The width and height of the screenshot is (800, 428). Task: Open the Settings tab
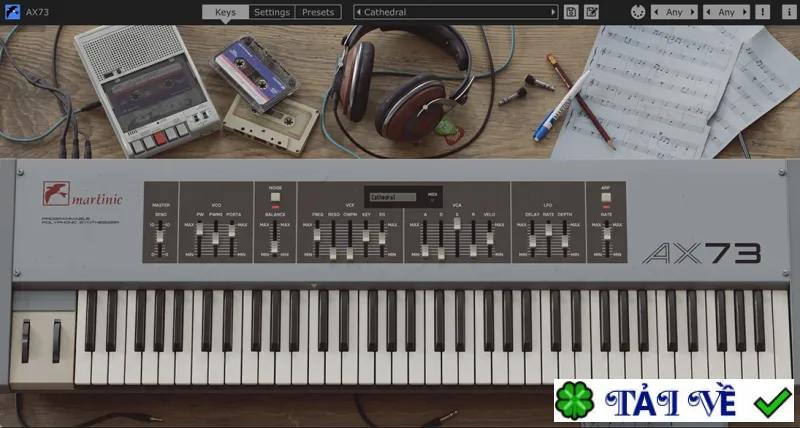pos(271,12)
